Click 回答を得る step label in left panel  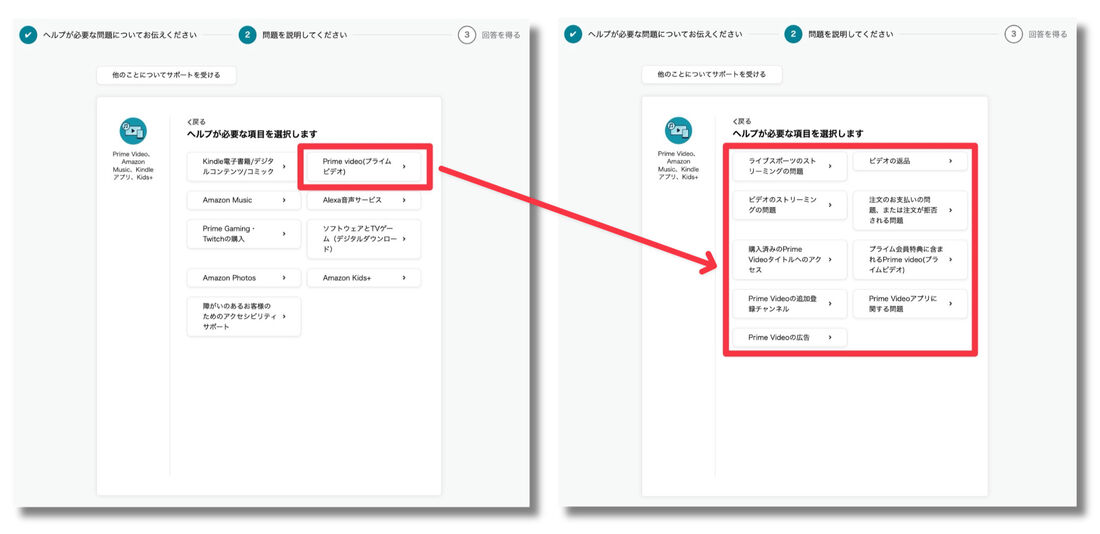[501, 34]
